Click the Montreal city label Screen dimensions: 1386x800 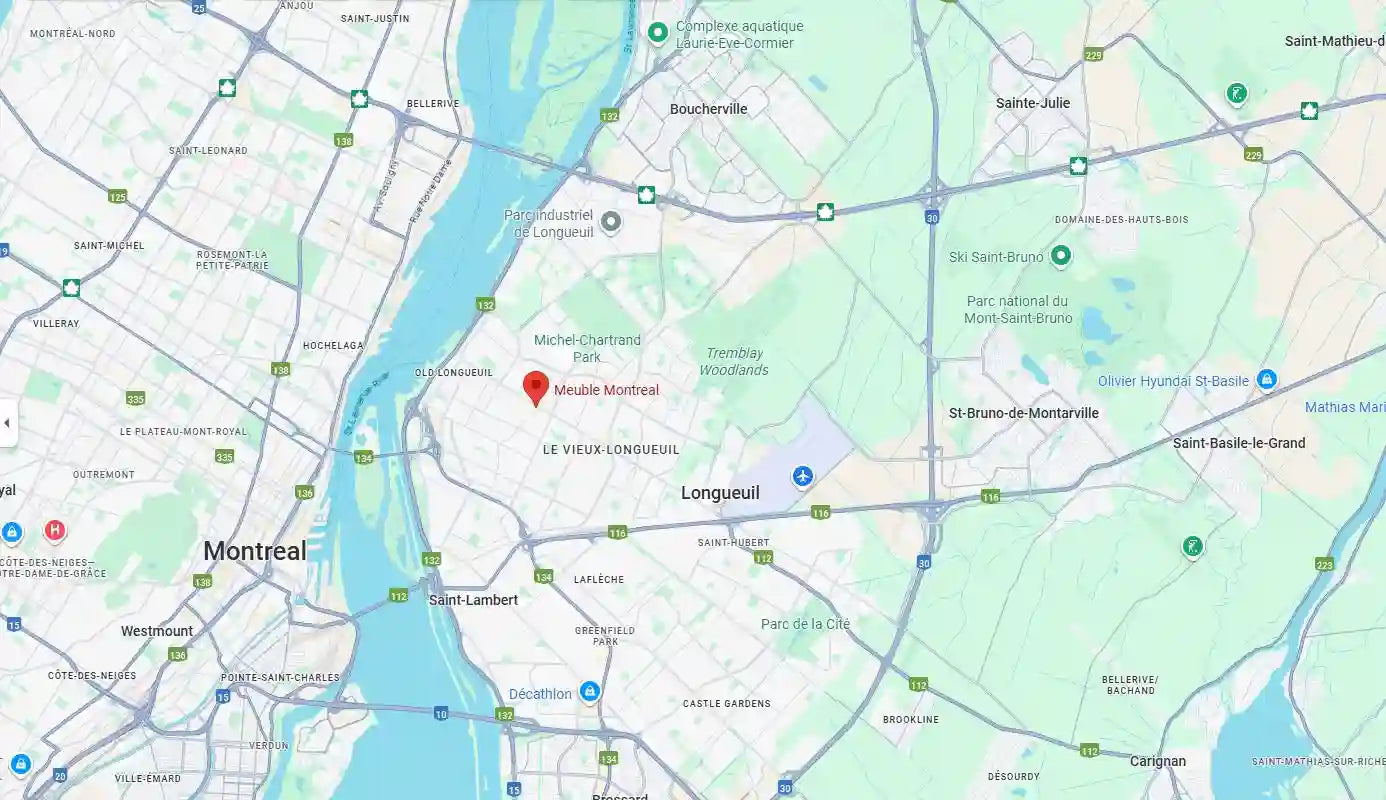point(255,550)
